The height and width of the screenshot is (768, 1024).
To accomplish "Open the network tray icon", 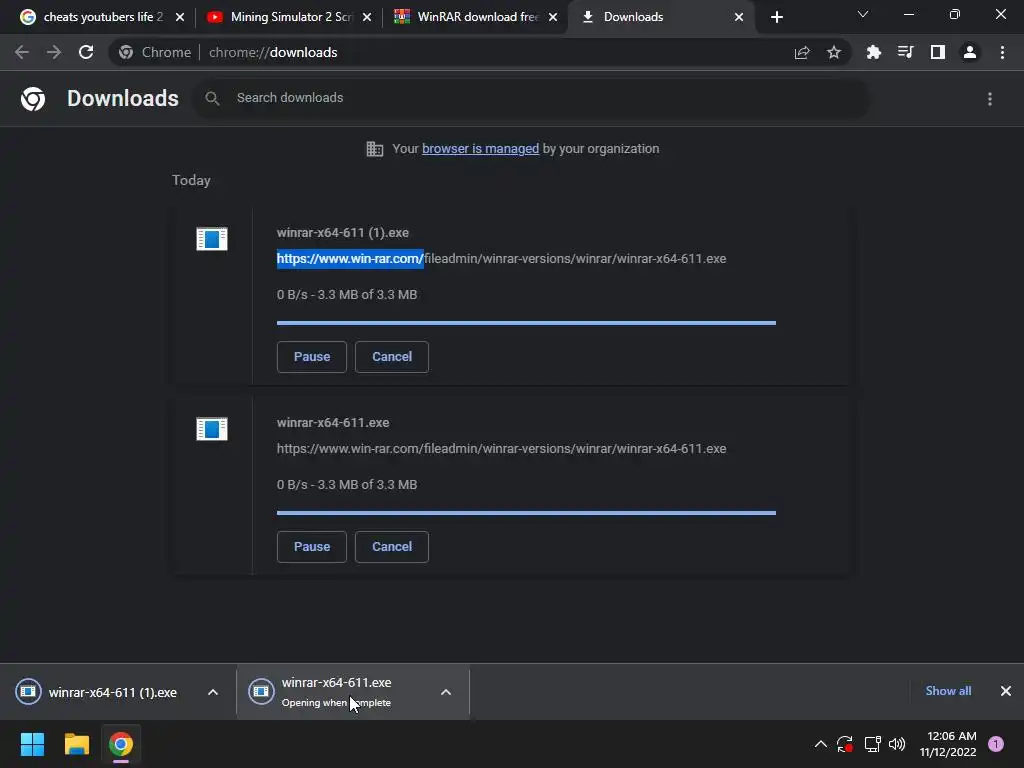I will pos(872,744).
